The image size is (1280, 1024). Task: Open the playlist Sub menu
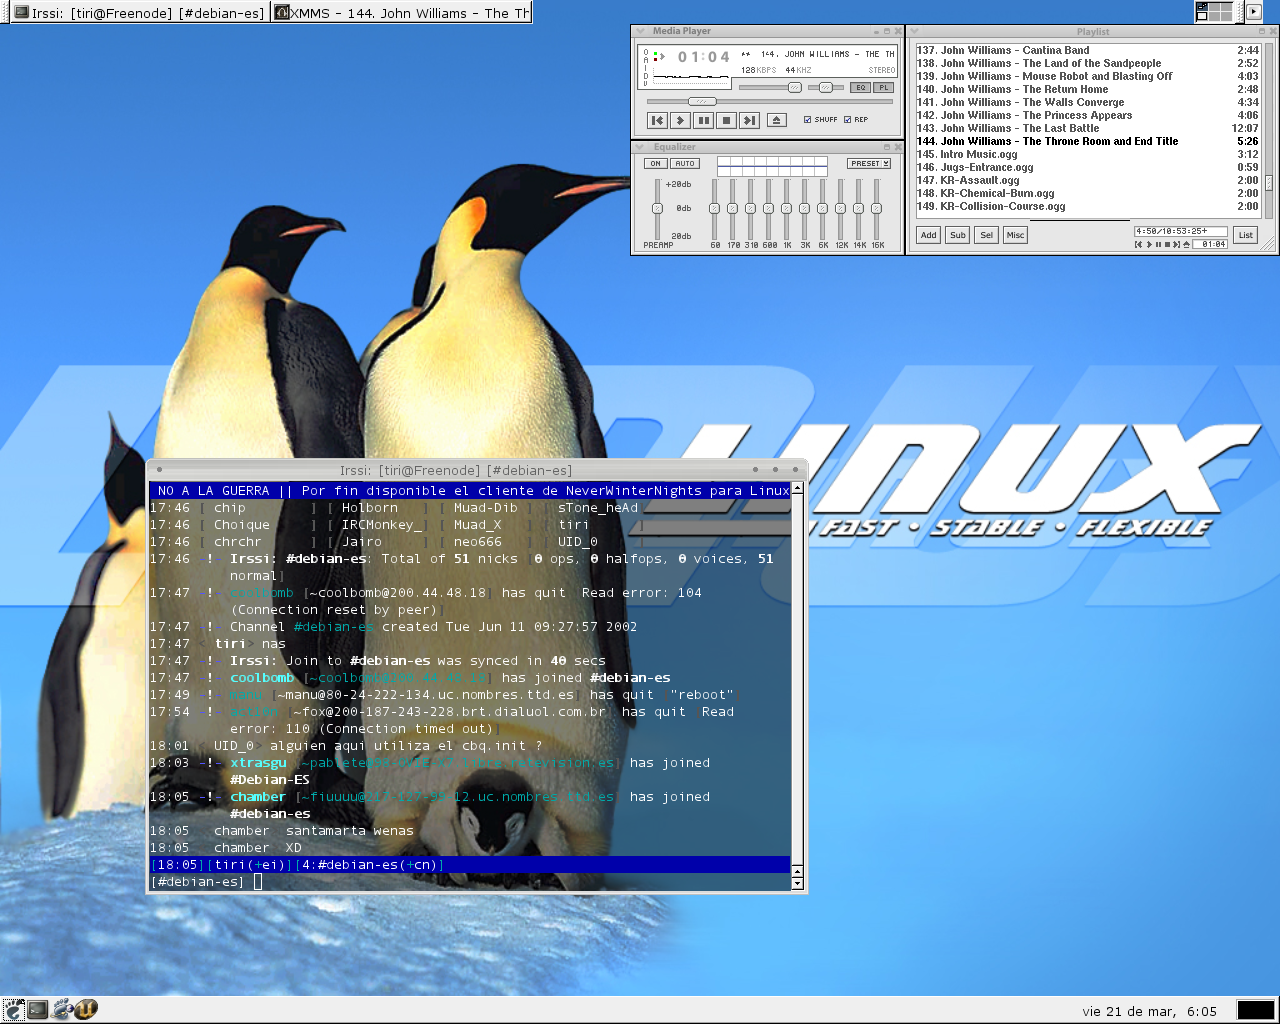pyautogui.click(x=958, y=235)
